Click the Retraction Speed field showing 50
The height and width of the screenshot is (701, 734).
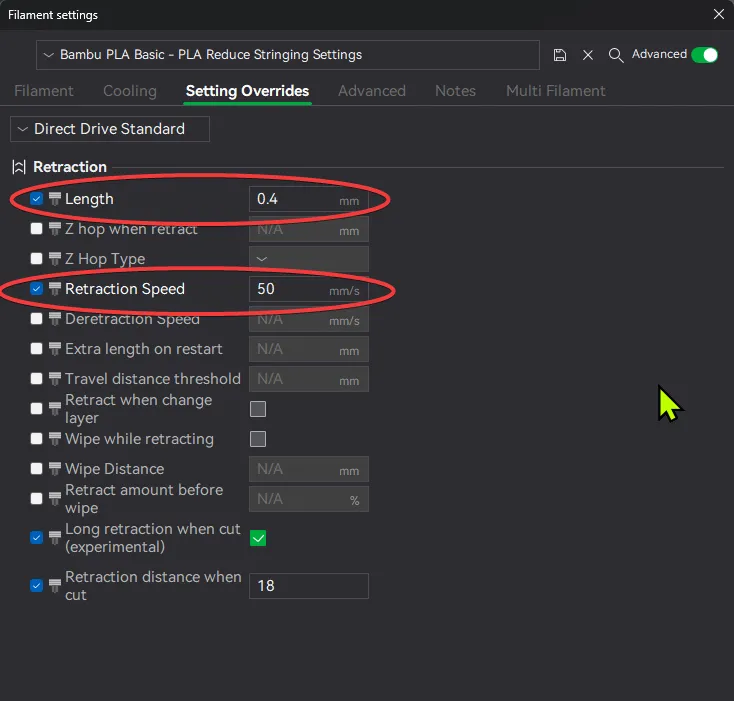309,289
